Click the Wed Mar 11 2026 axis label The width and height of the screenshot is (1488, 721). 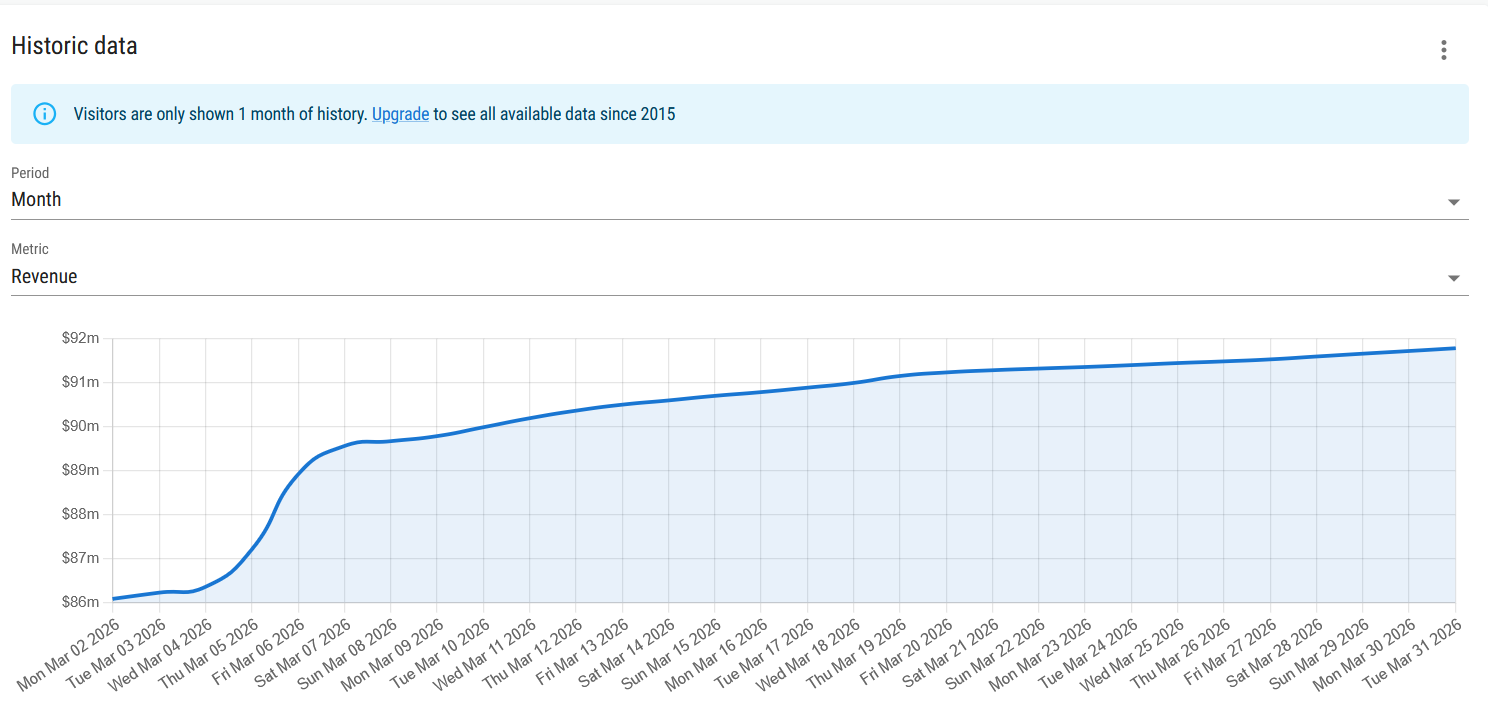[x=484, y=655]
